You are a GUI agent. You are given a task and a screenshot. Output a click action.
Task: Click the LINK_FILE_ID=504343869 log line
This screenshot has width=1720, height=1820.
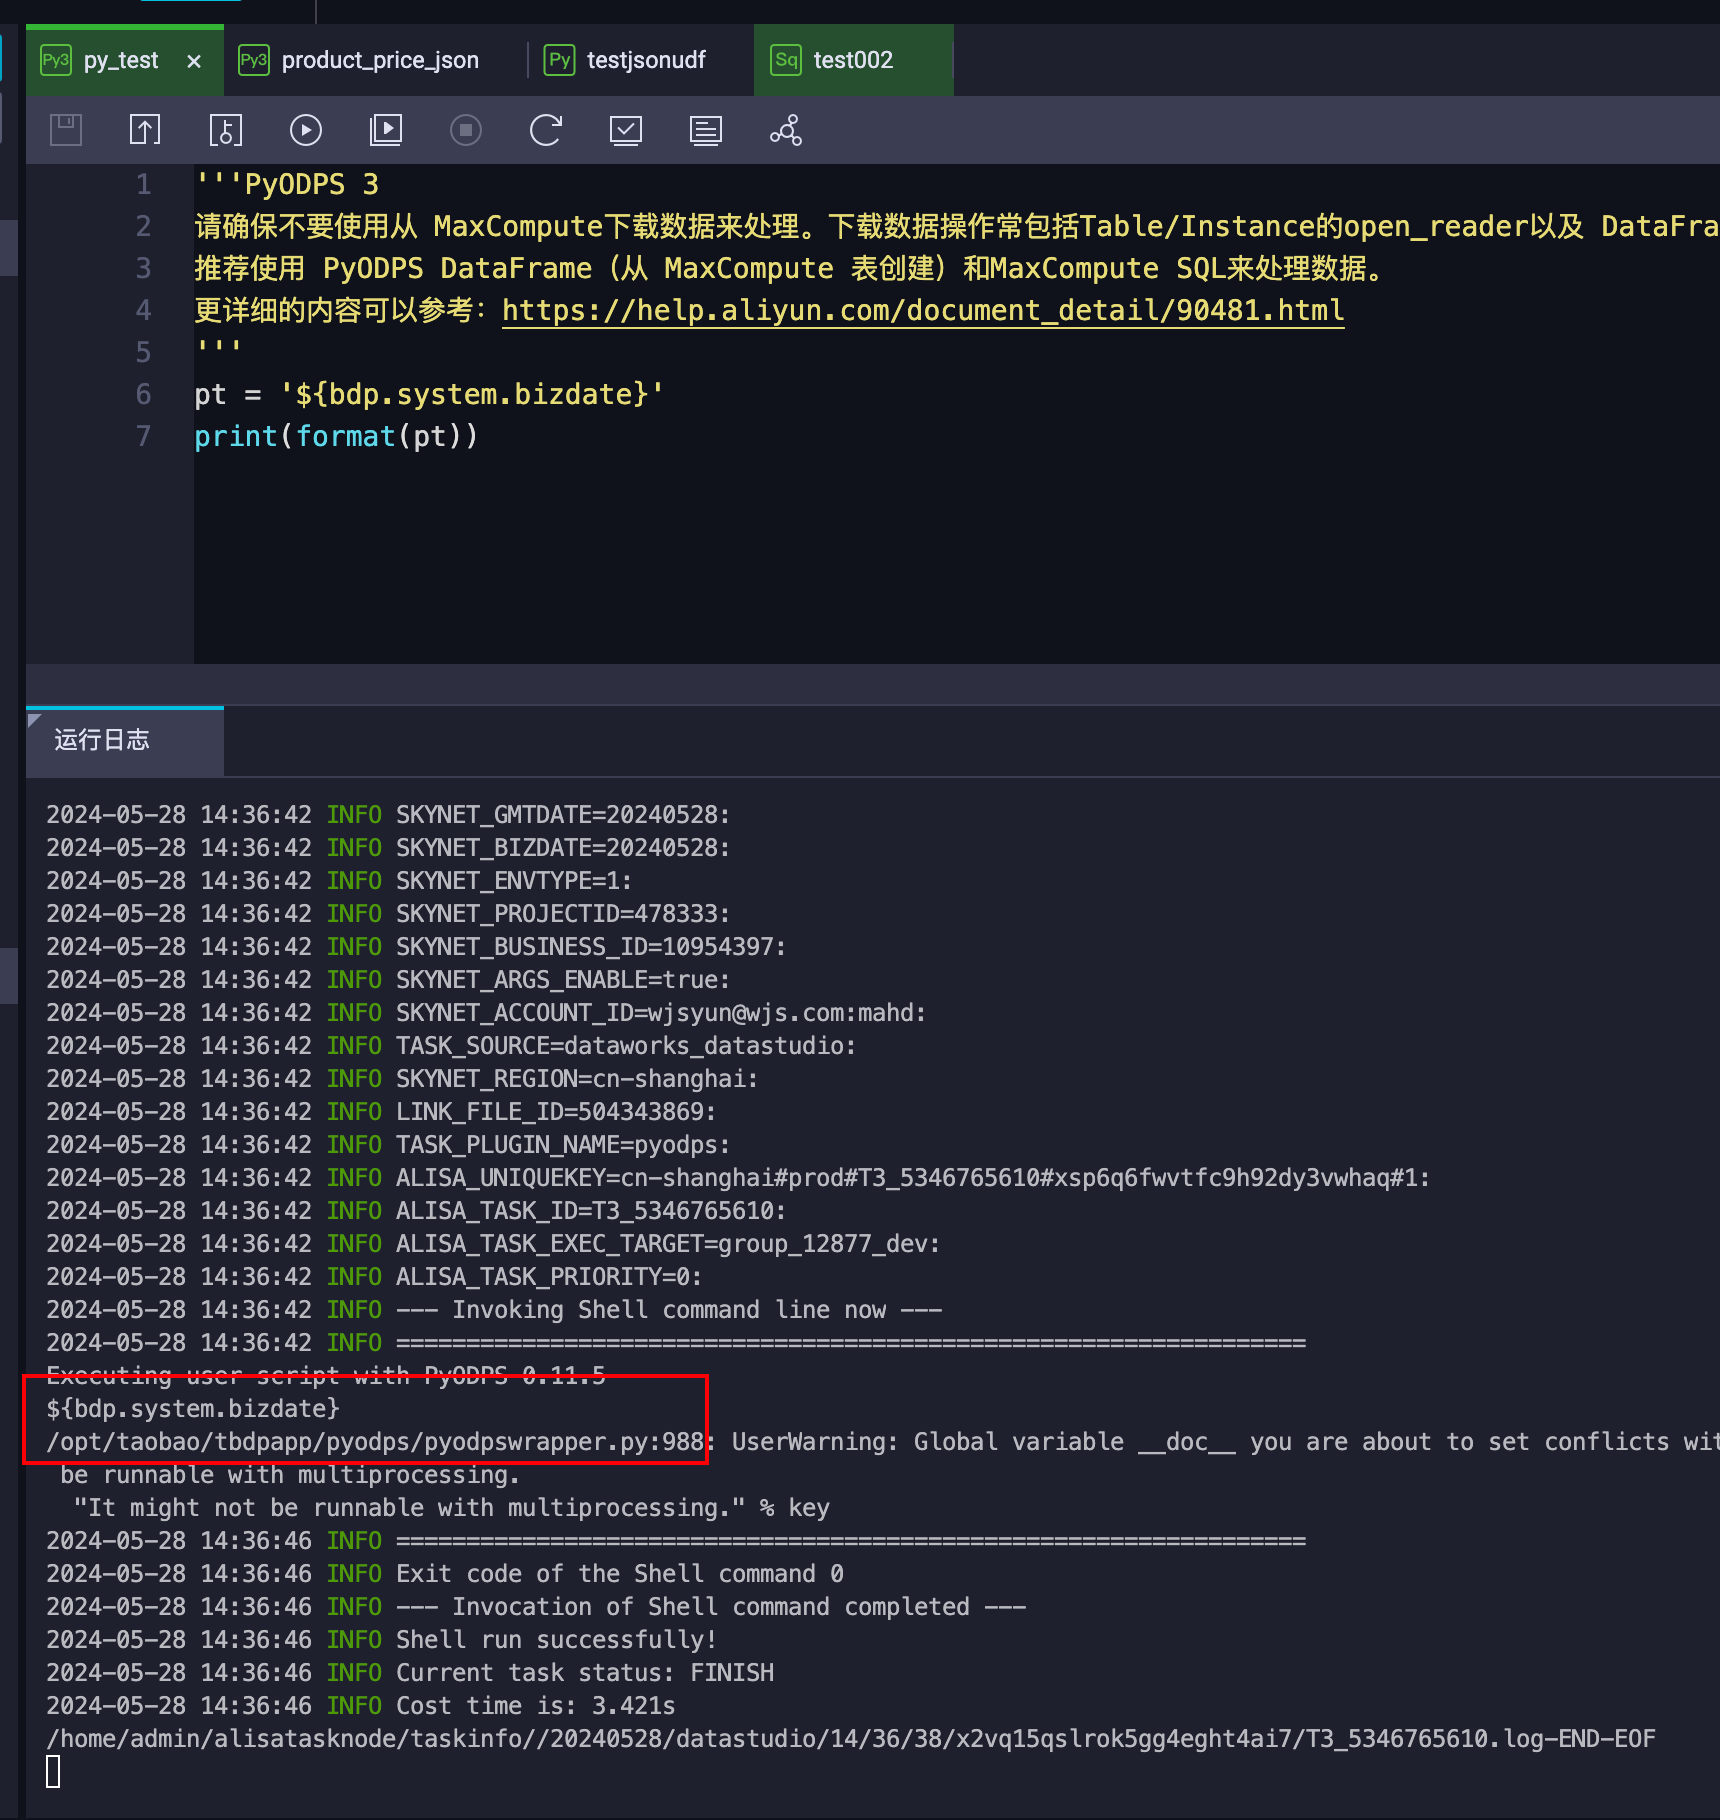(x=381, y=1112)
